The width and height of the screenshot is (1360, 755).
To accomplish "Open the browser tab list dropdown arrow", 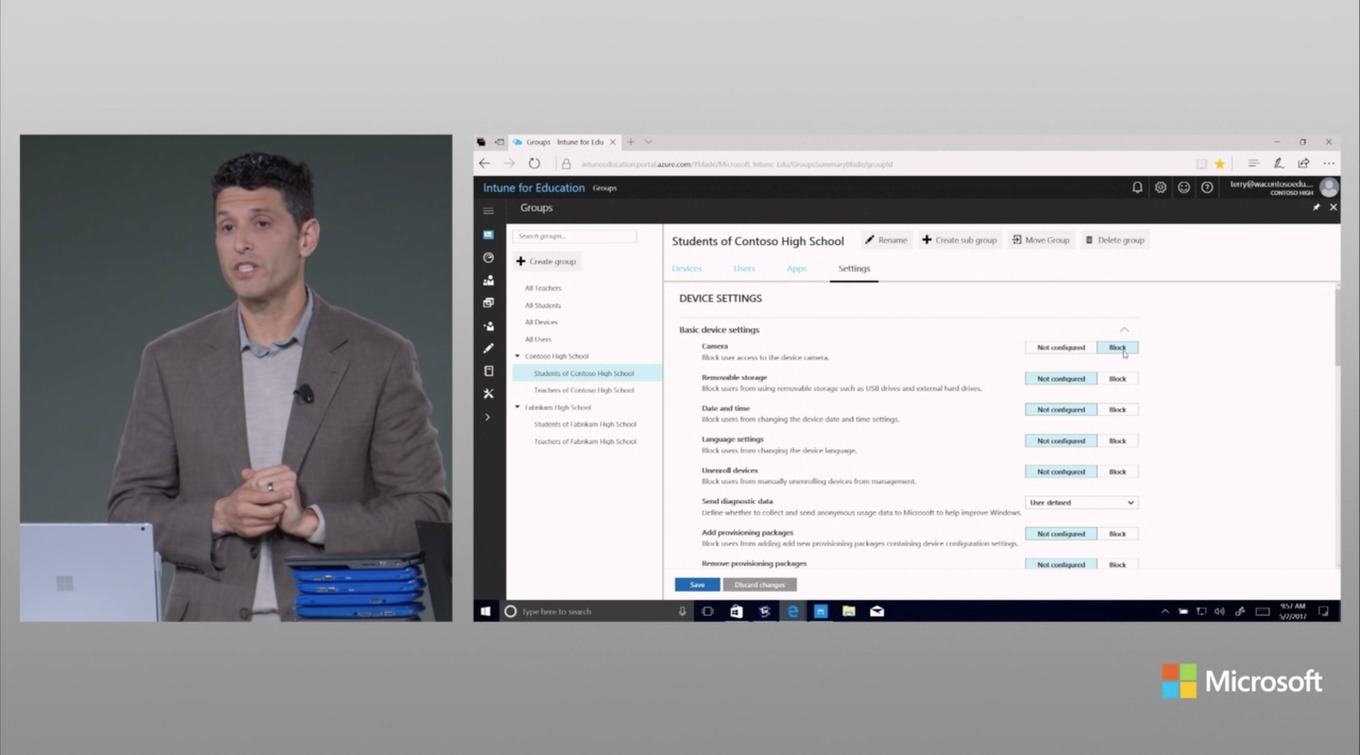I will pos(648,142).
